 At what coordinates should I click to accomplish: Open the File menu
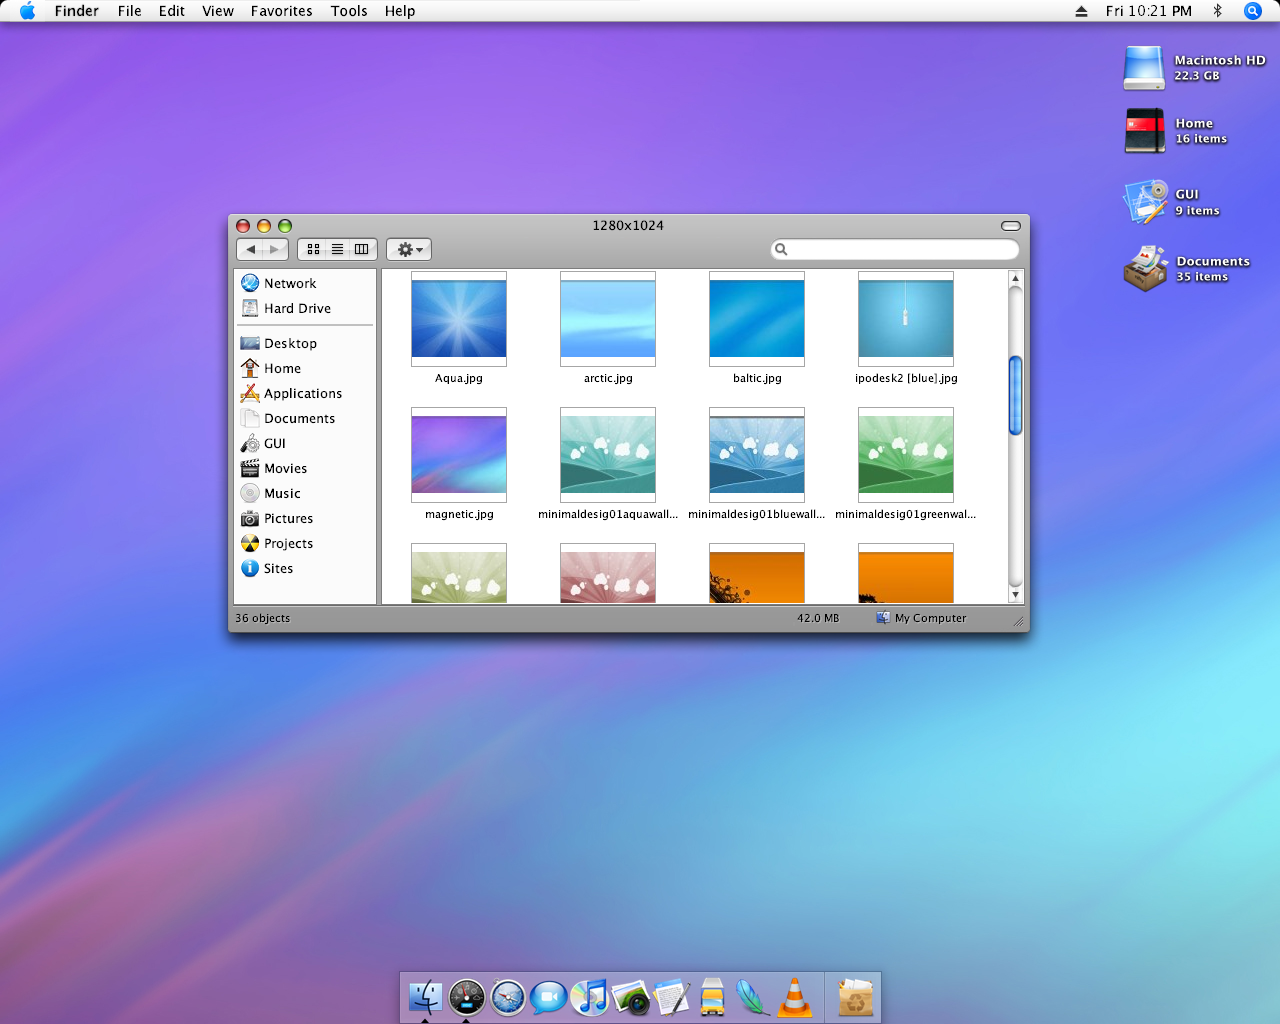(x=130, y=11)
